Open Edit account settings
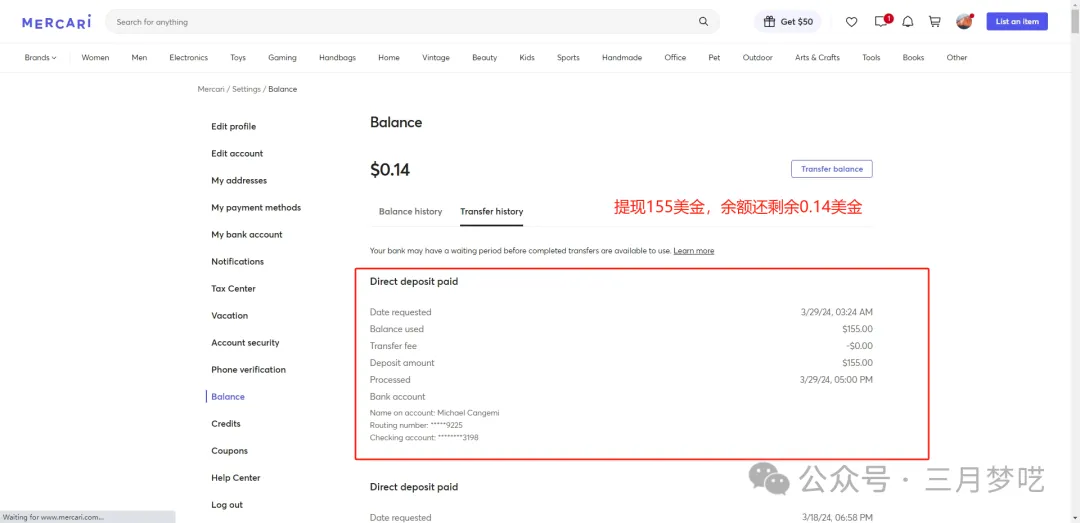The height and width of the screenshot is (523, 1080). coord(237,154)
